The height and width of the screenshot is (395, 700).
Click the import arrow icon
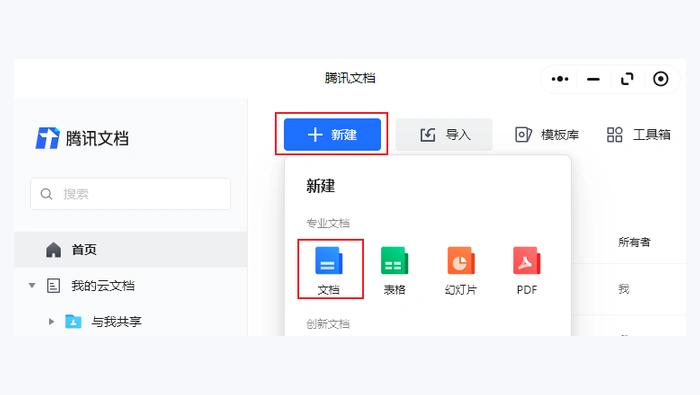(428, 134)
